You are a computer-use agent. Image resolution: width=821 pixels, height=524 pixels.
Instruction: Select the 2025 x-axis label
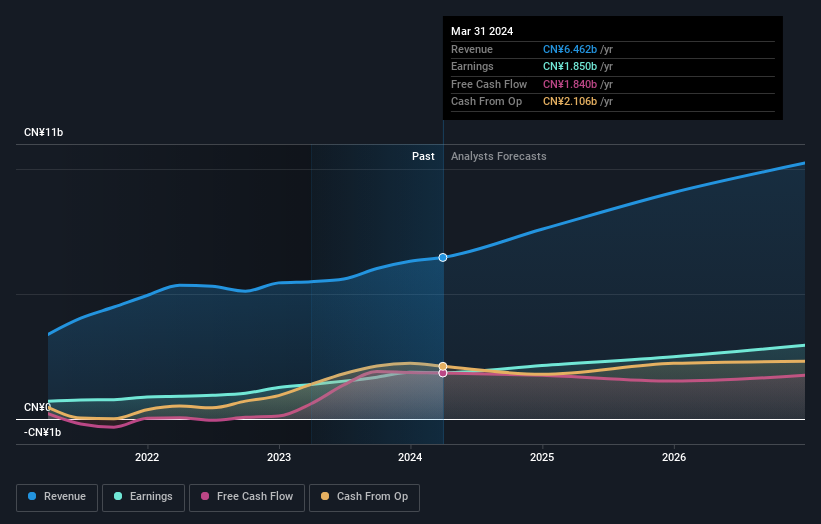[x=542, y=457]
